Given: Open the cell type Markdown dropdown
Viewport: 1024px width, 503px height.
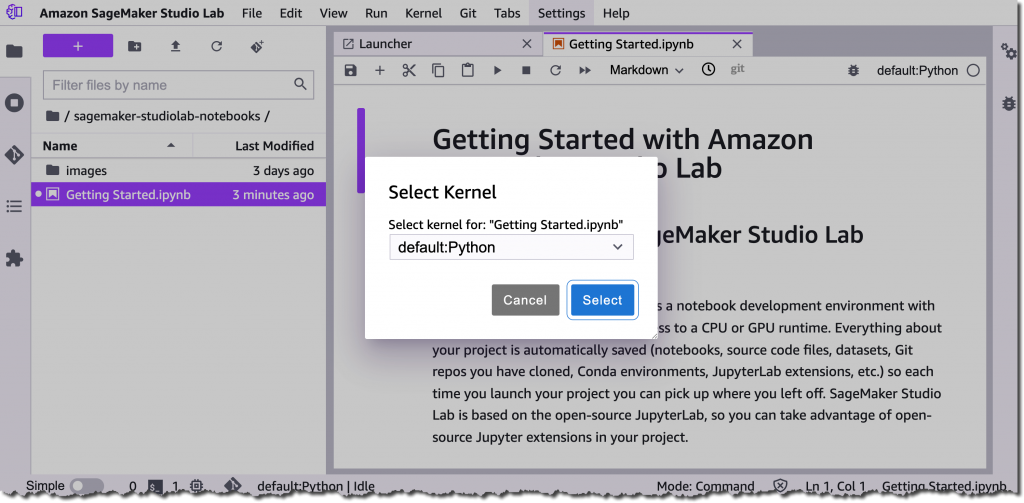Looking at the screenshot, I should 647,70.
